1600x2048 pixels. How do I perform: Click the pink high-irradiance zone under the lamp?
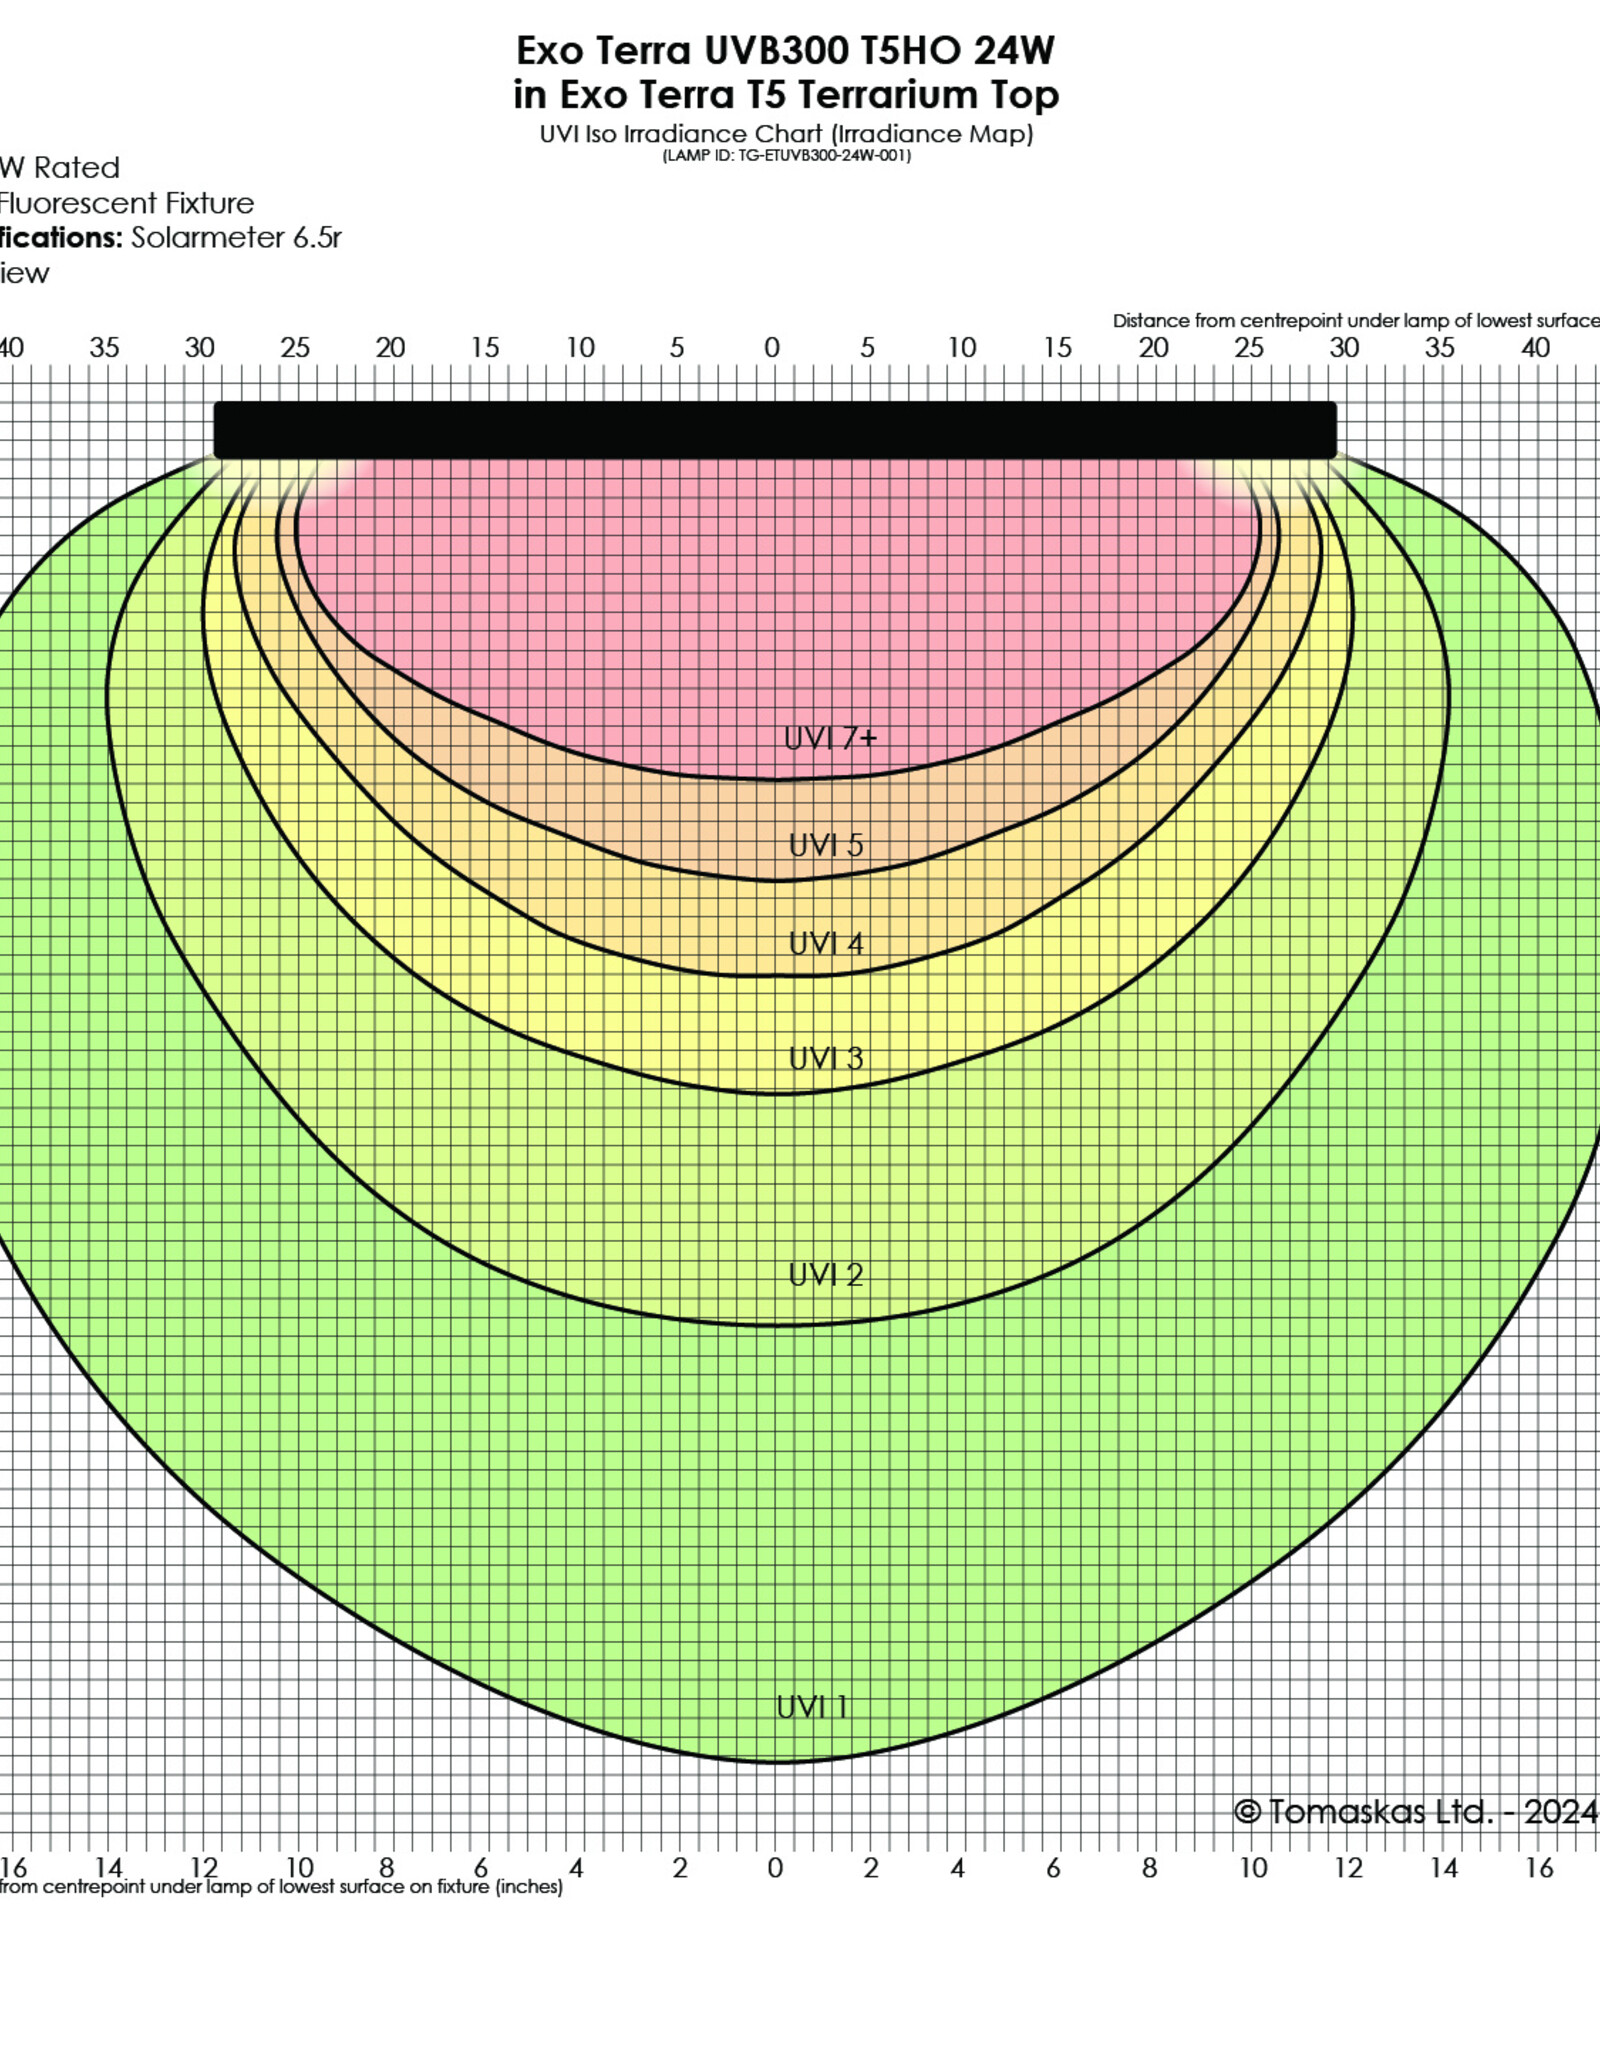point(775,600)
